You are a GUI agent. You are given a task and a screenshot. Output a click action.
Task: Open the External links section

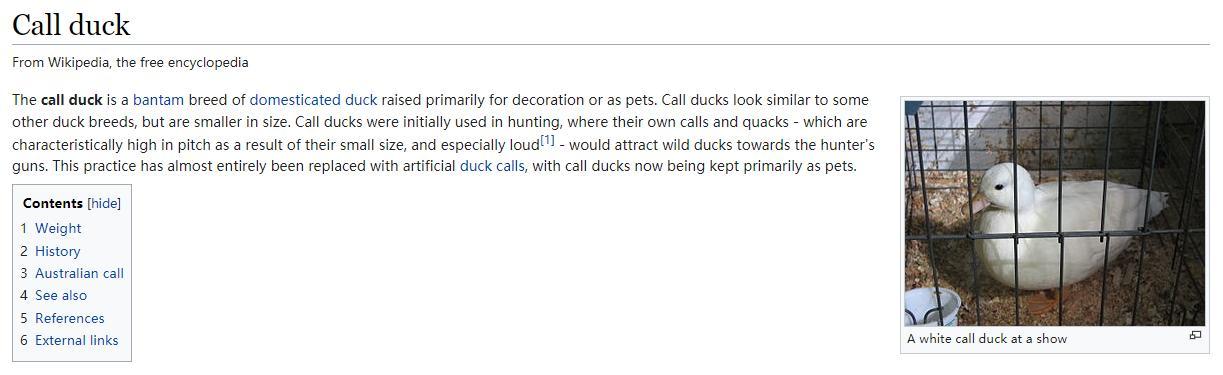[77, 340]
